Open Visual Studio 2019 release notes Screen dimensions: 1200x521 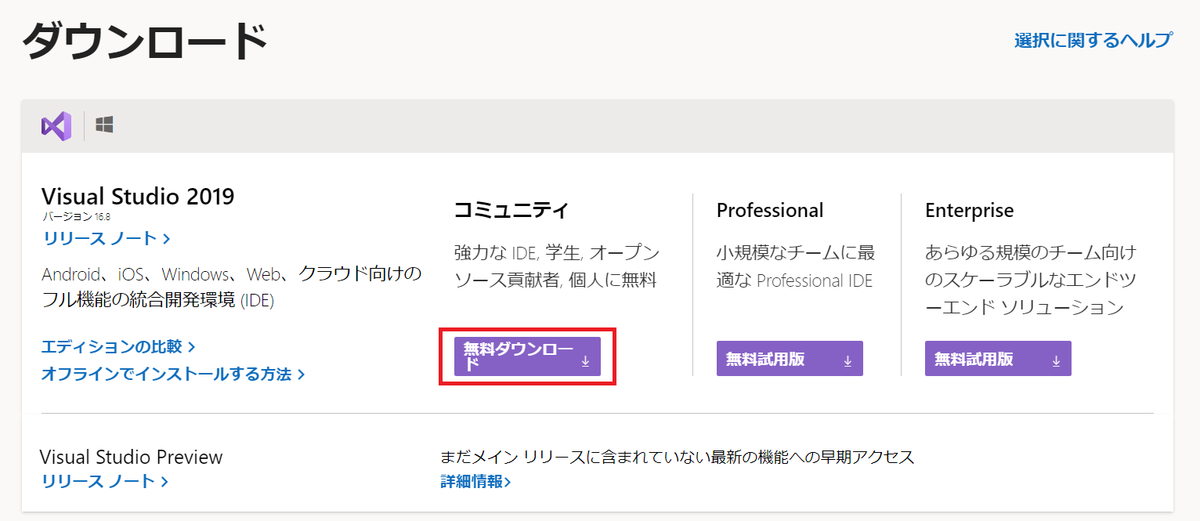106,238
